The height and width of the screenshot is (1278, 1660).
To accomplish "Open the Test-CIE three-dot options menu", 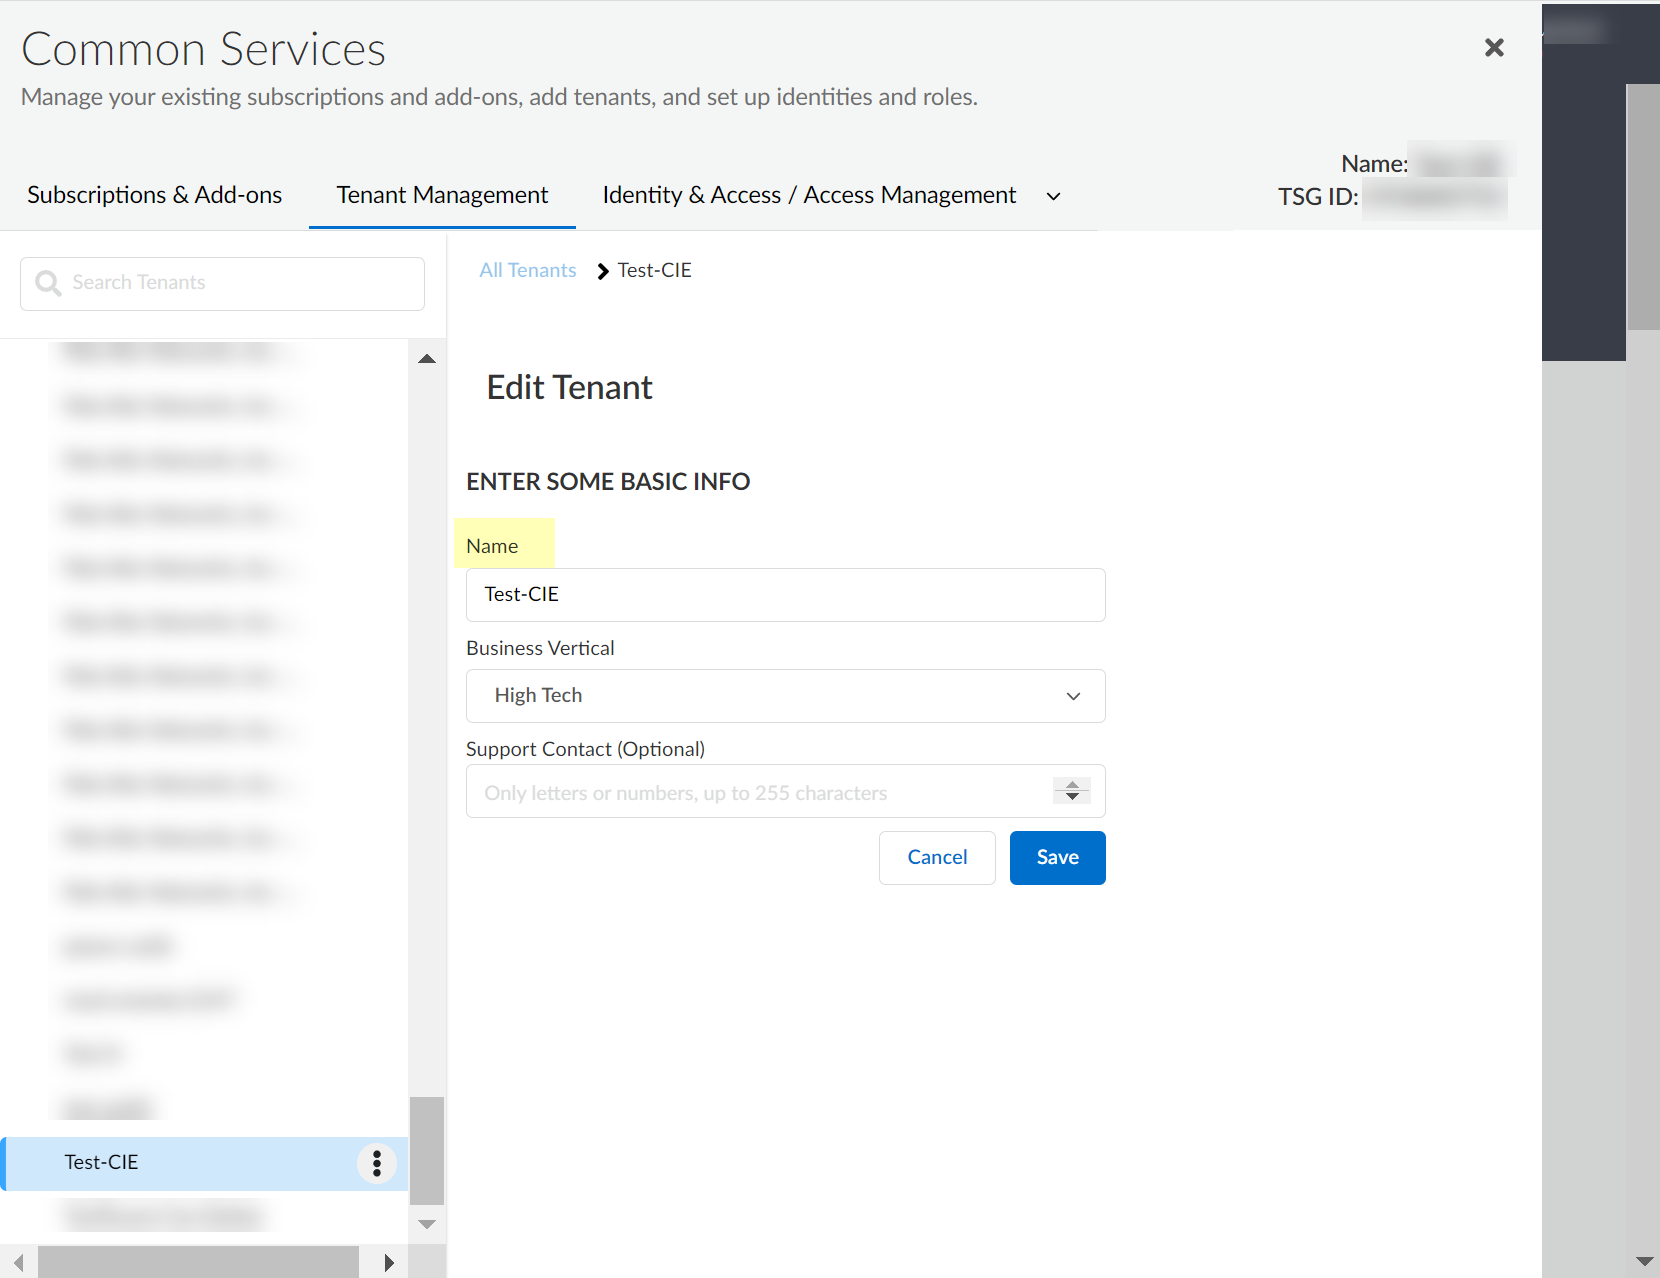I will click(x=377, y=1163).
